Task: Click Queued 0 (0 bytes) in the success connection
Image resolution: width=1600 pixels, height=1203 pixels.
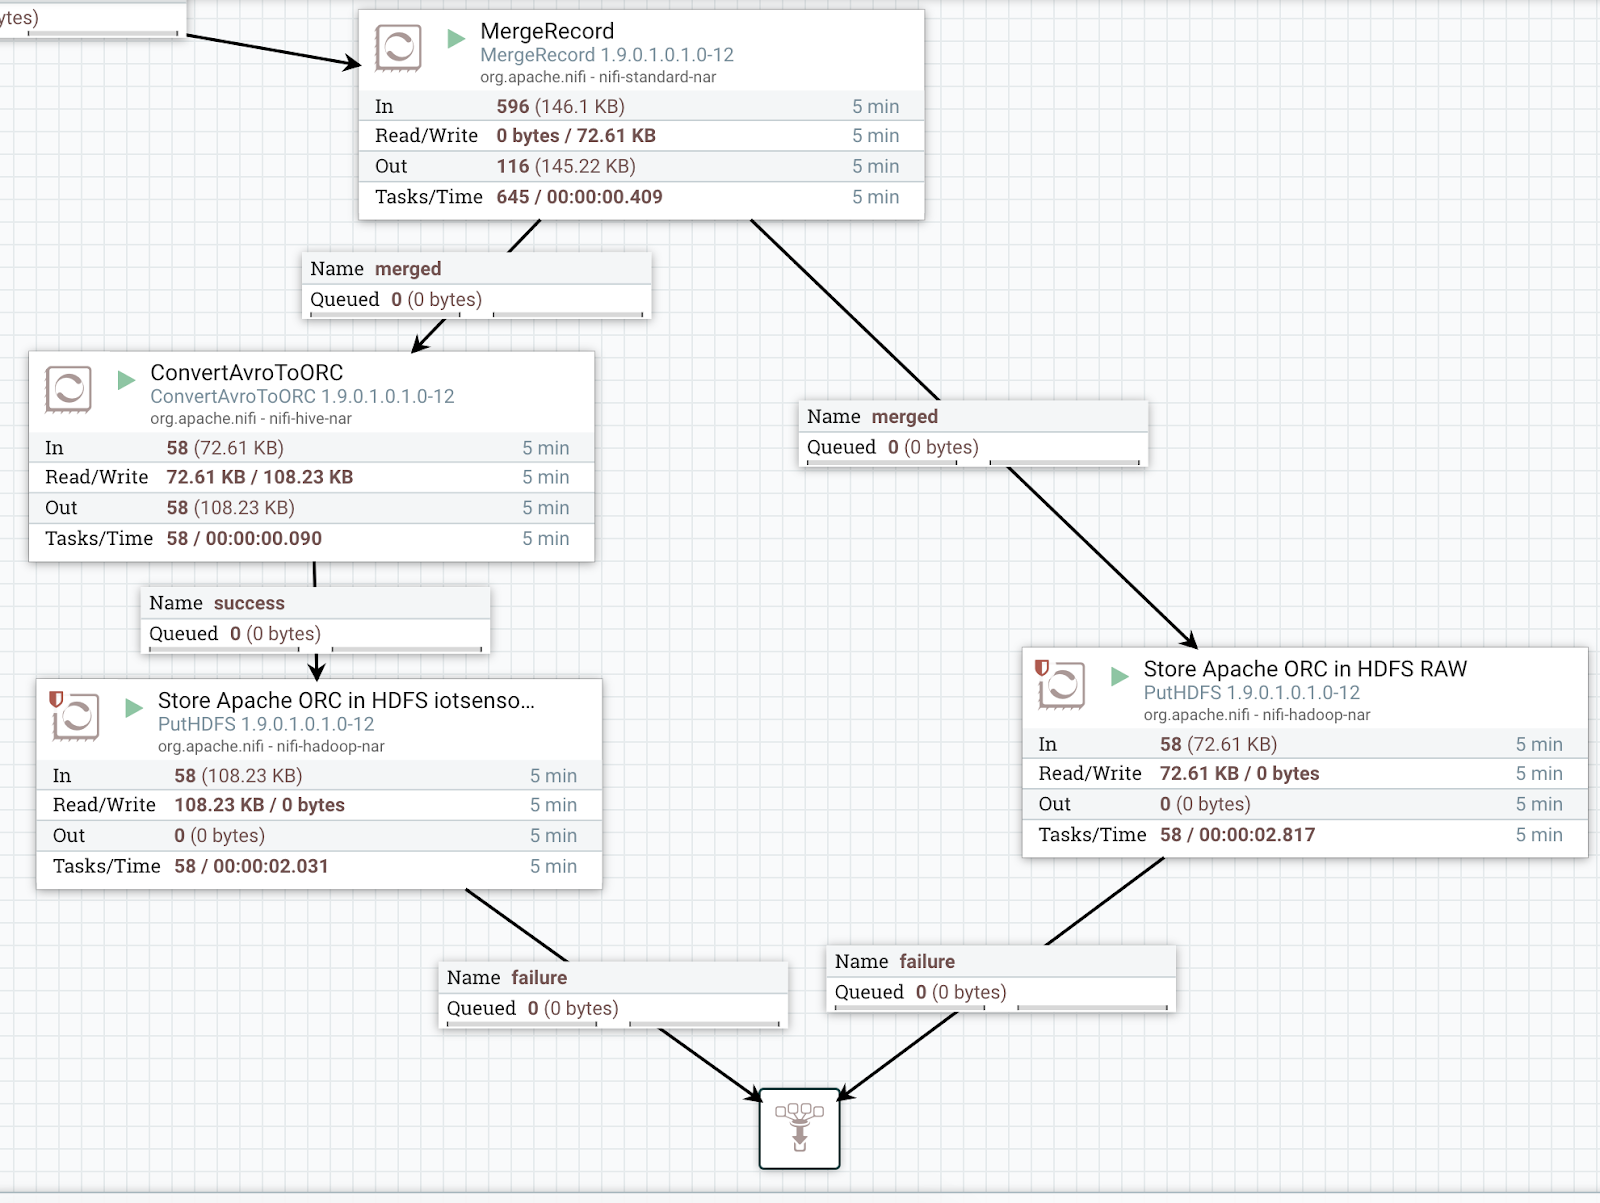Action: coord(235,634)
